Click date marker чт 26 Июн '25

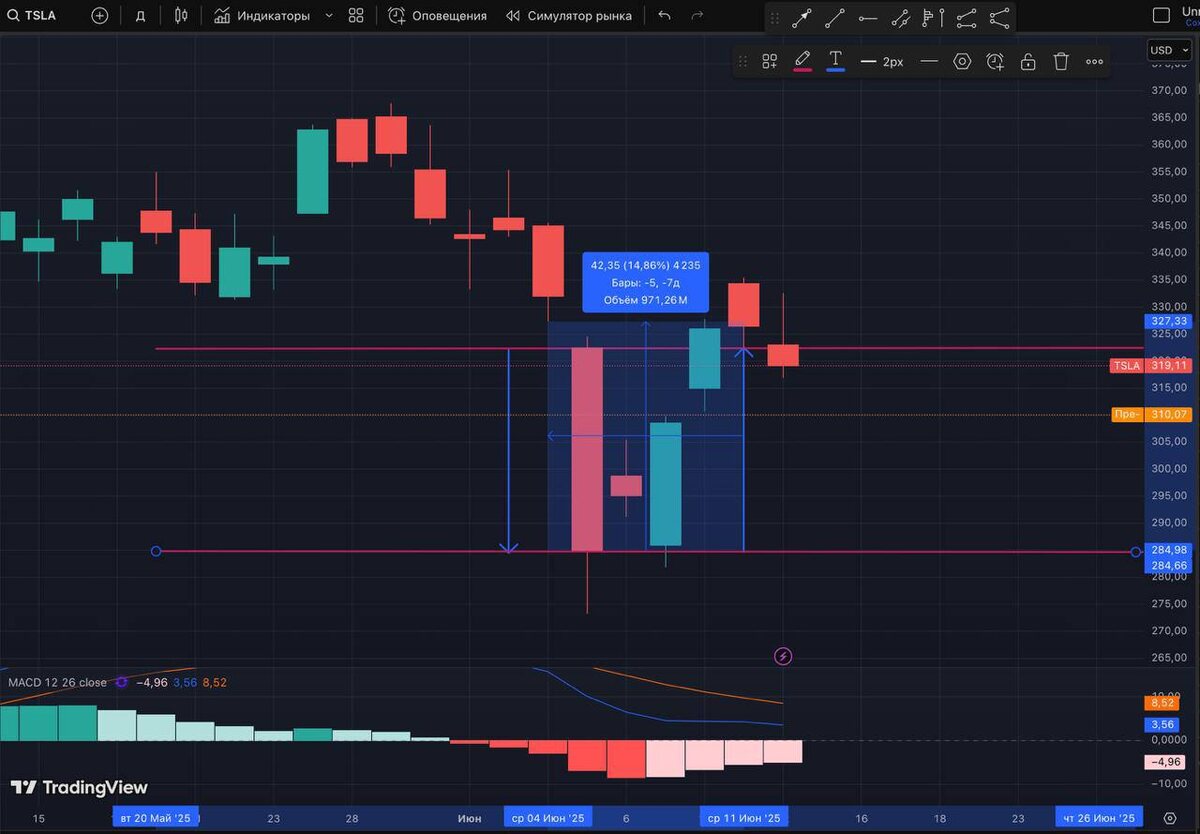(1098, 818)
